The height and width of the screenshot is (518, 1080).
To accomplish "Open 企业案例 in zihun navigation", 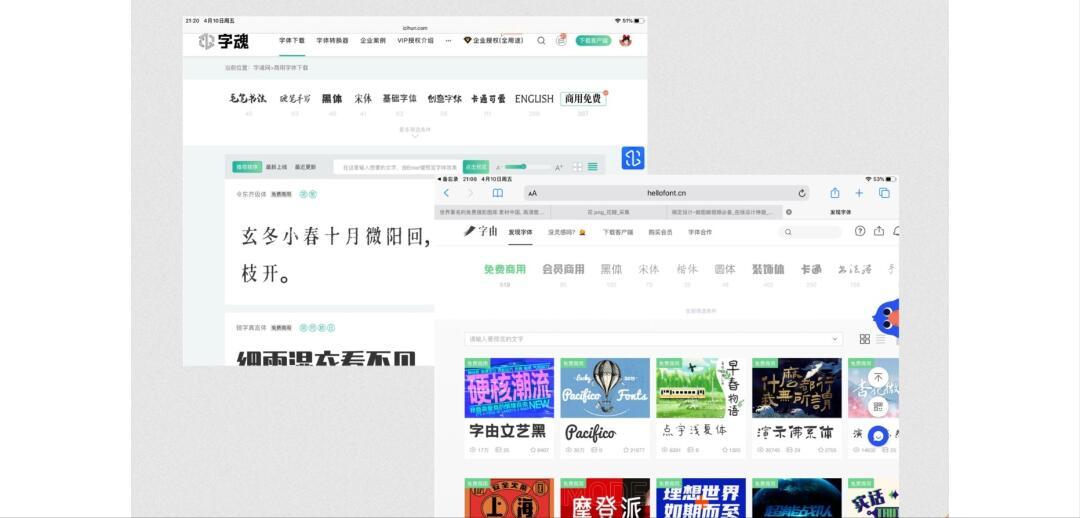I will [373, 41].
